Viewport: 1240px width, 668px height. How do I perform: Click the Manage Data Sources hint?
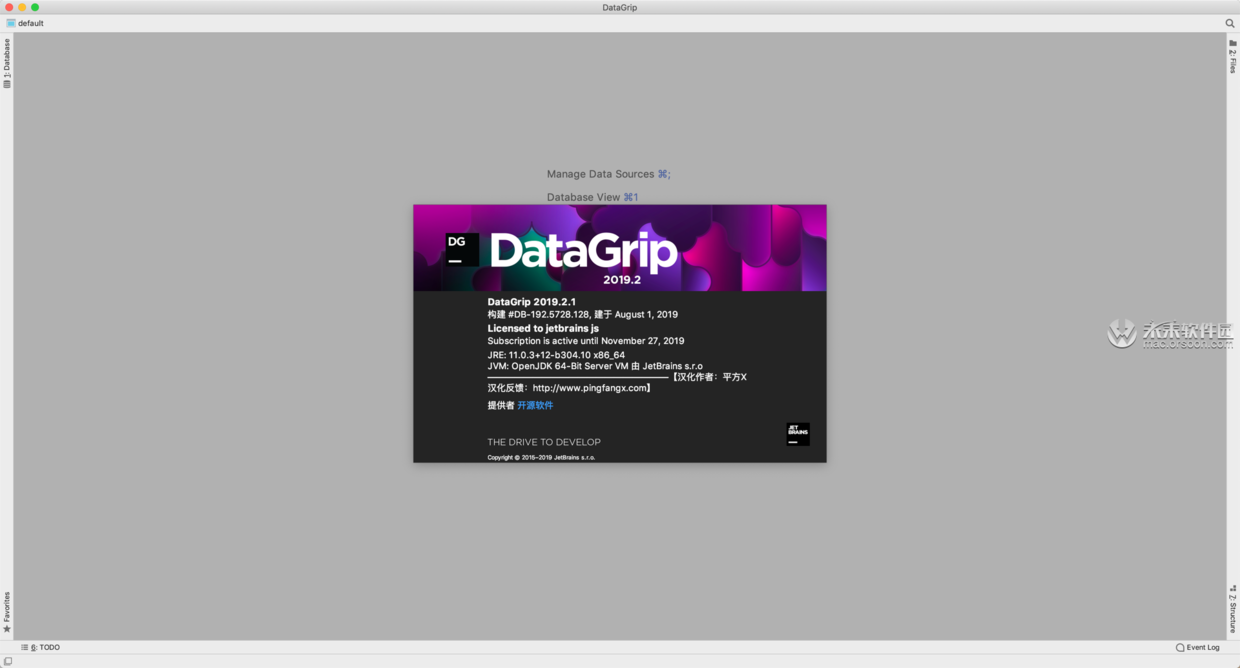point(609,174)
